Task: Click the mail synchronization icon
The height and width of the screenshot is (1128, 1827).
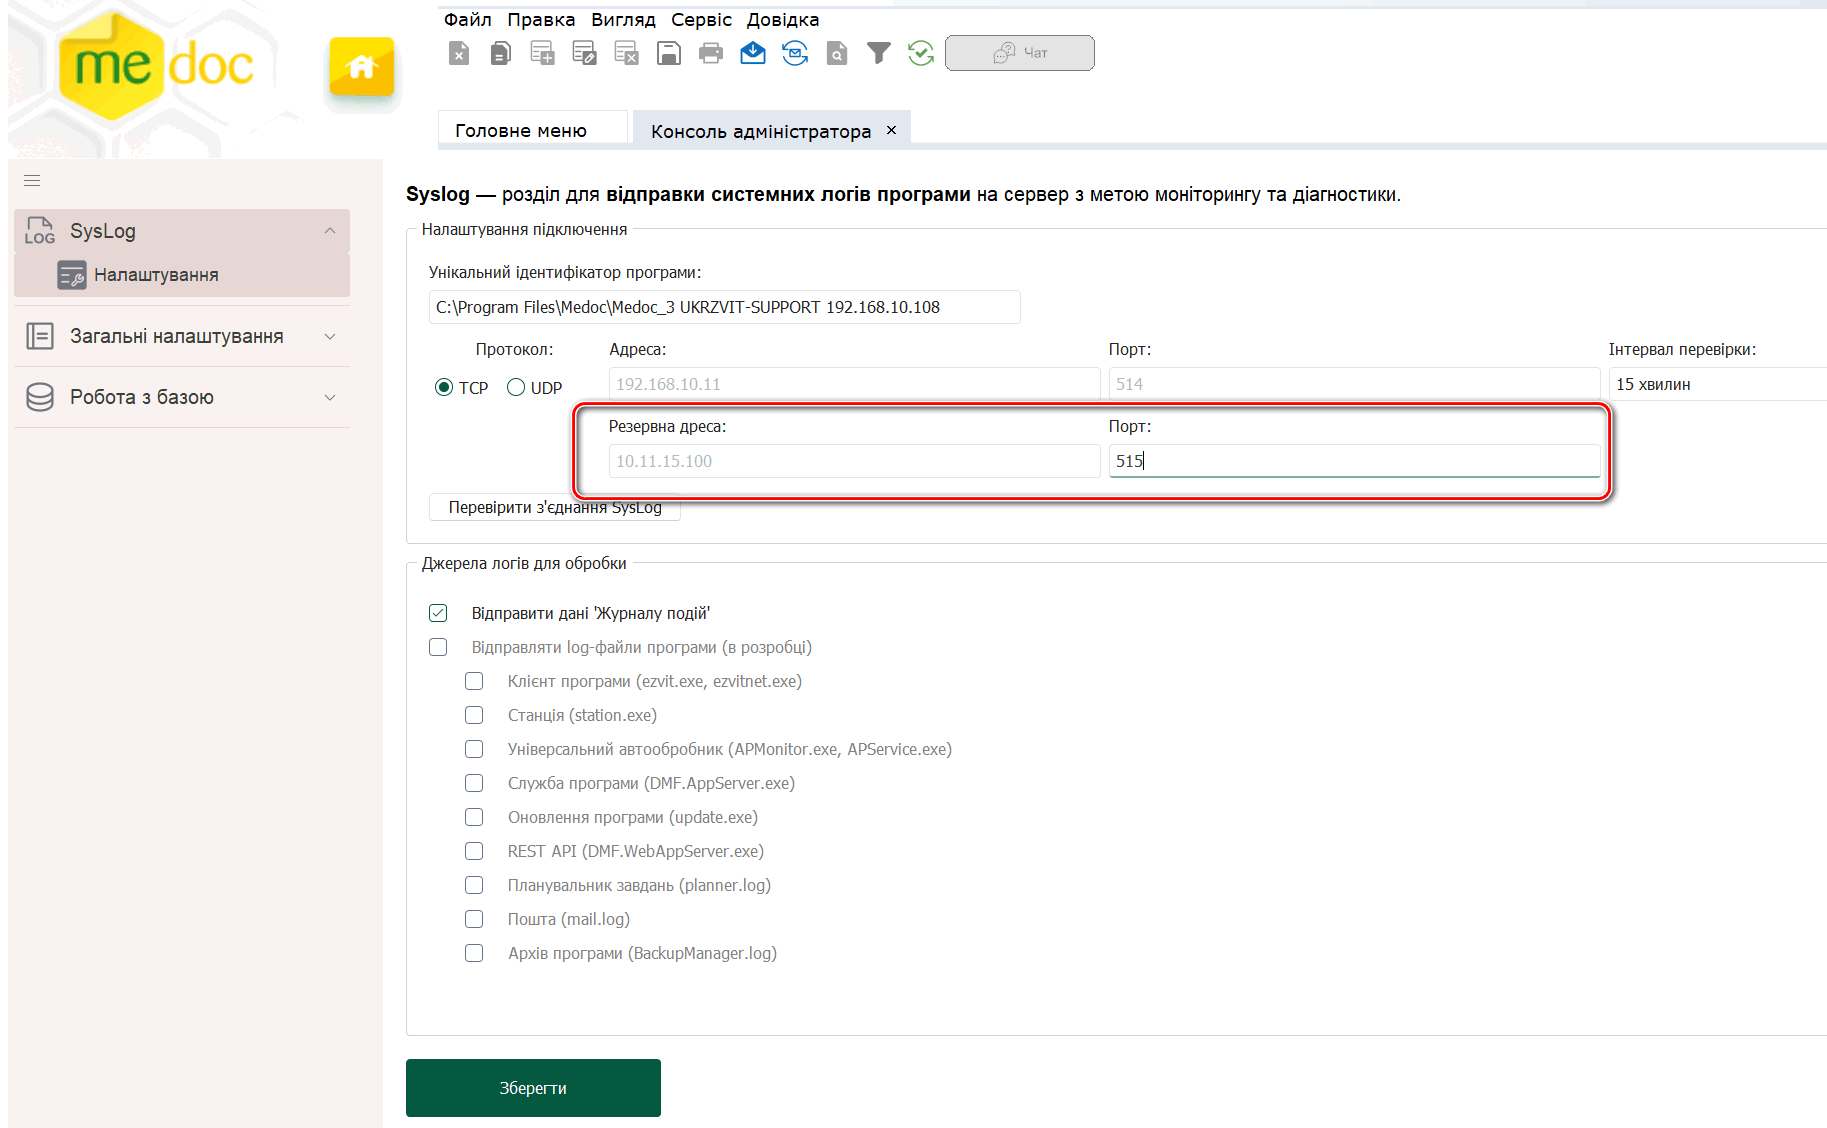Action: [795, 53]
